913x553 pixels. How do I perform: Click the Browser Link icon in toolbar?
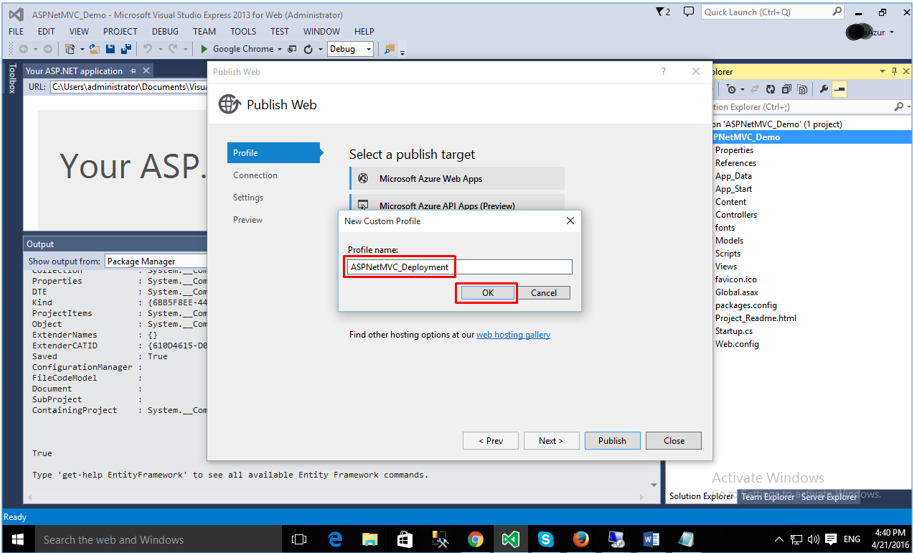click(x=292, y=49)
